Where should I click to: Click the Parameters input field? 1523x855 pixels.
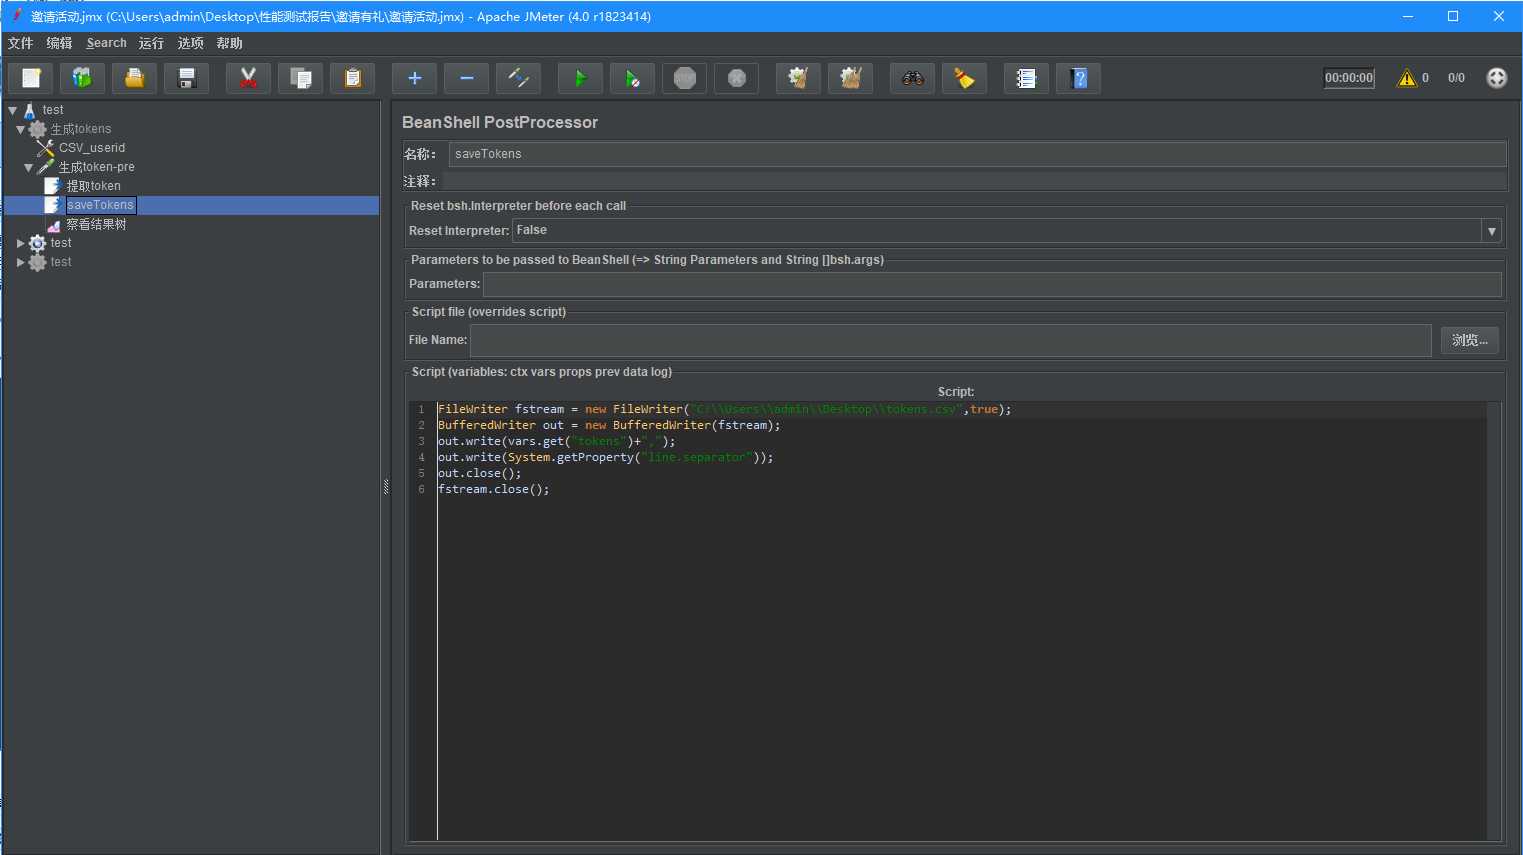click(x=992, y=284)
